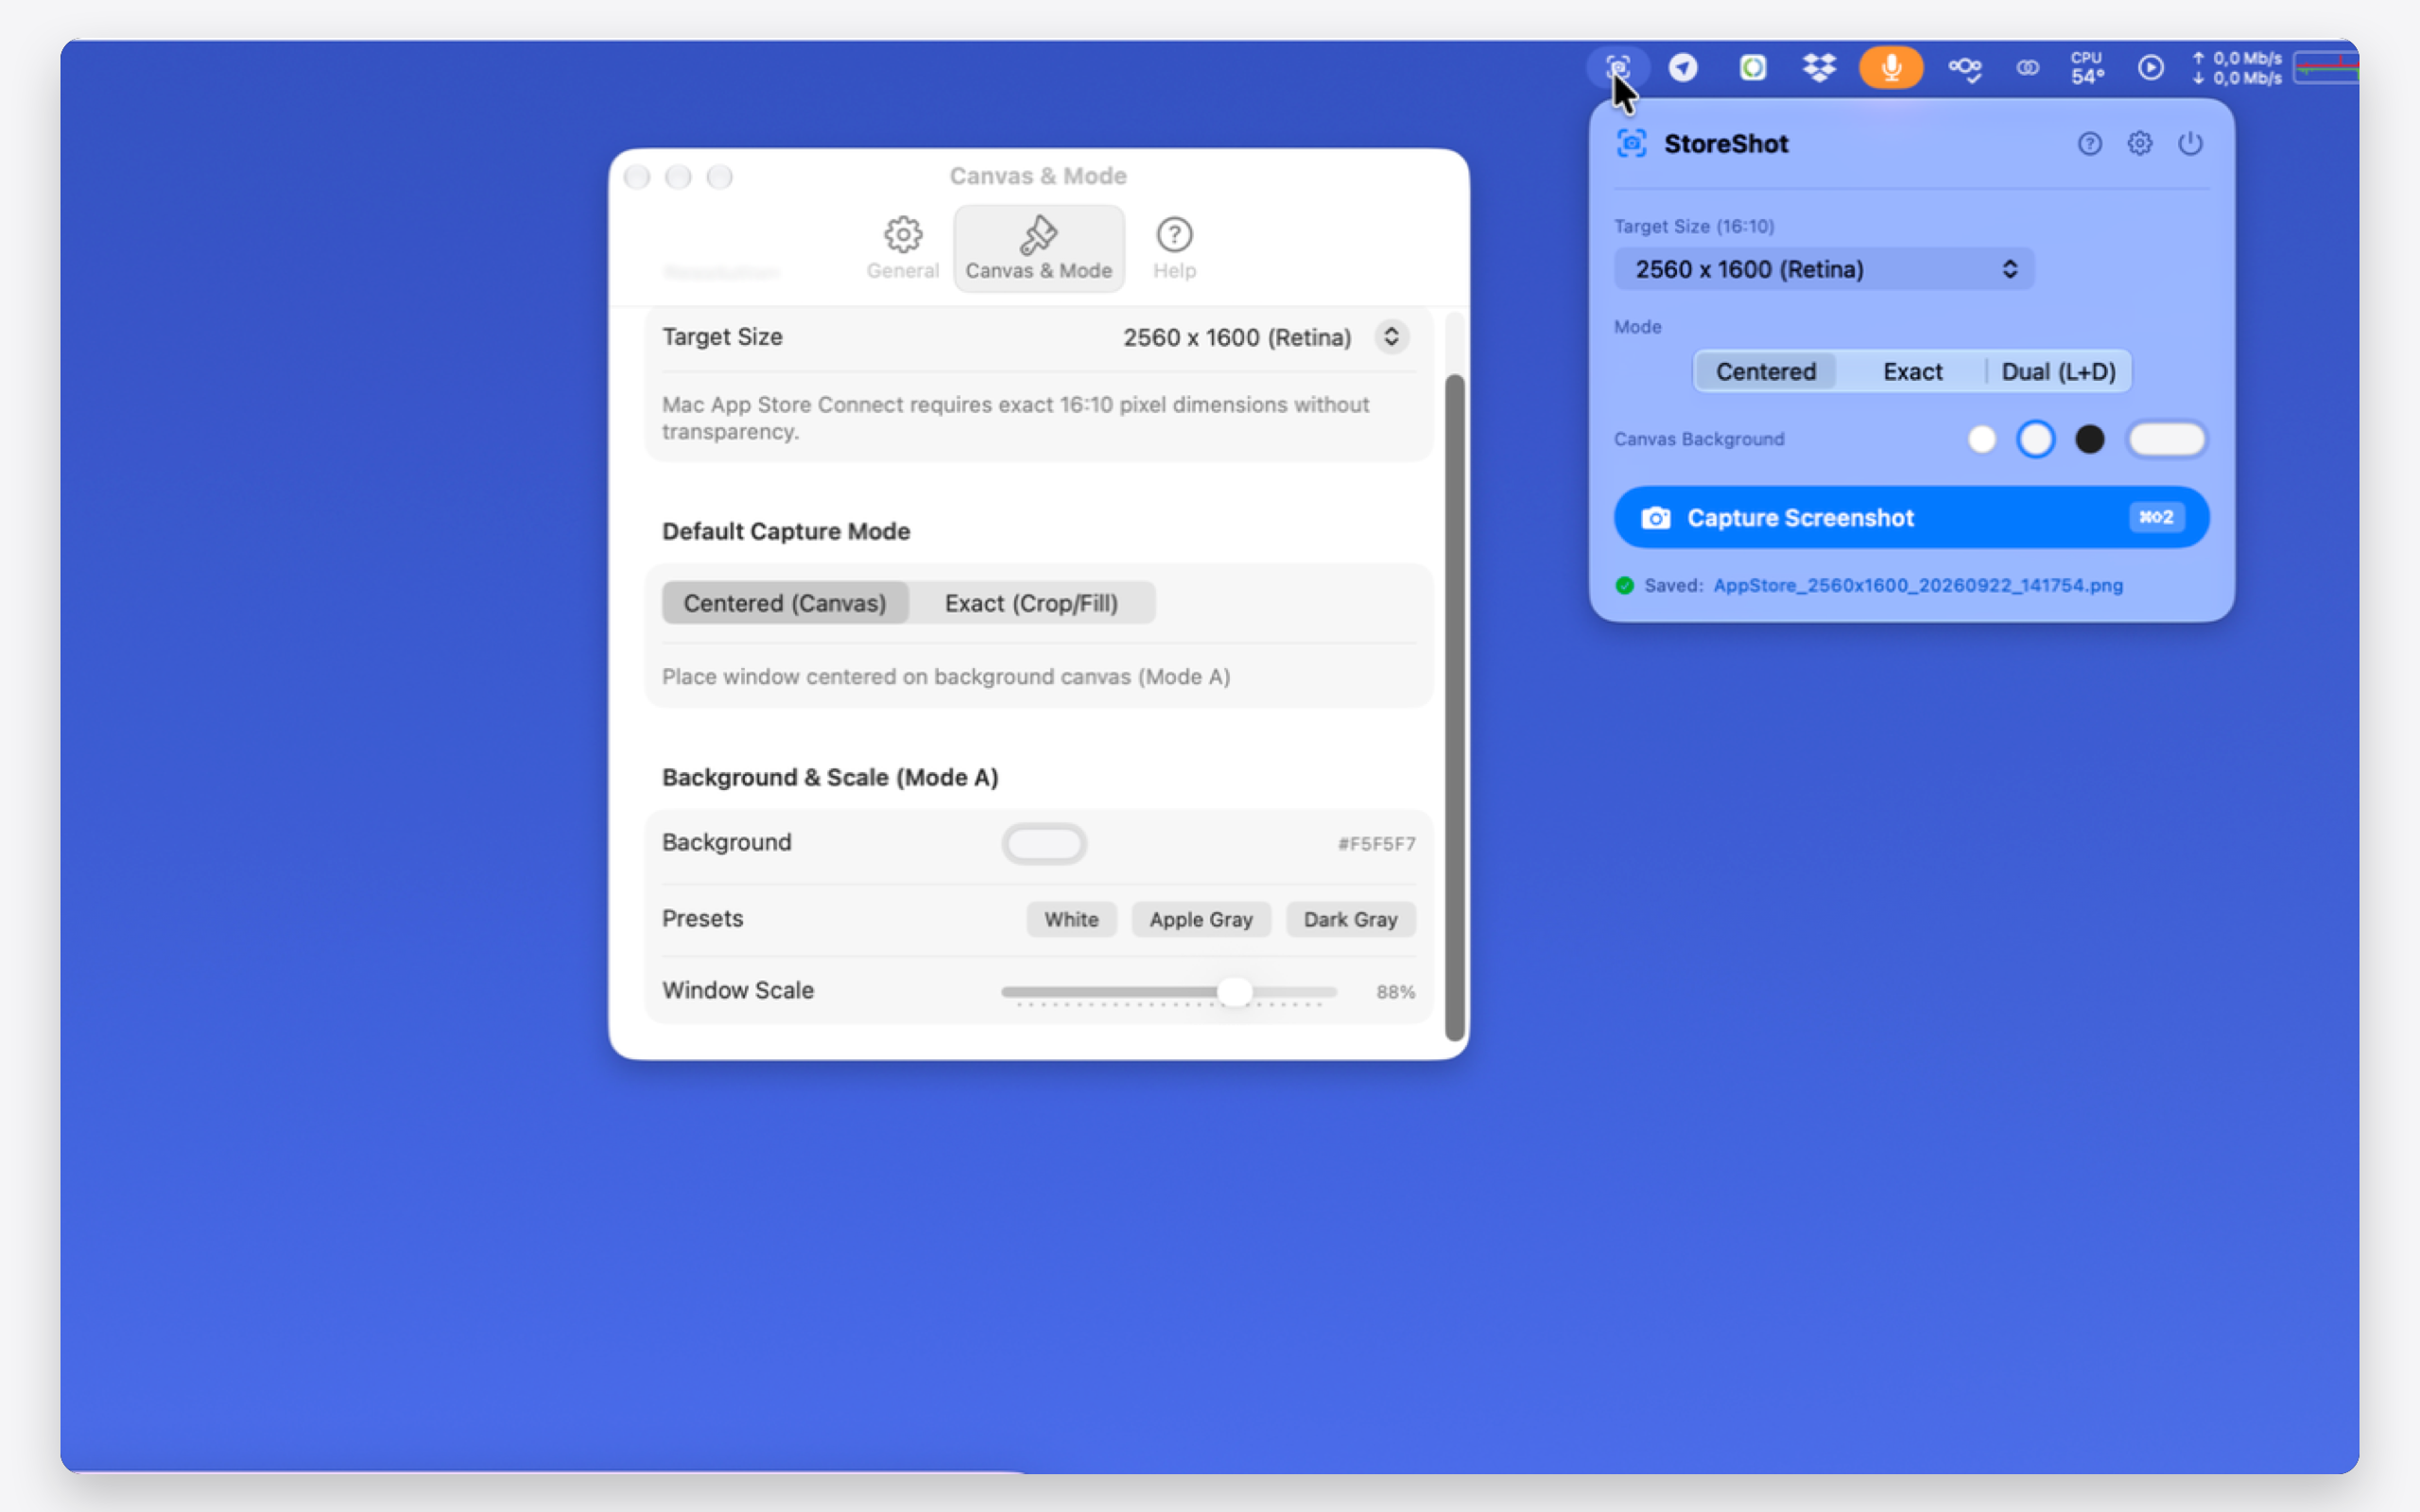Click the green circle menu bar icon
The image size is (2420, 1512).
click(1752, 67)
